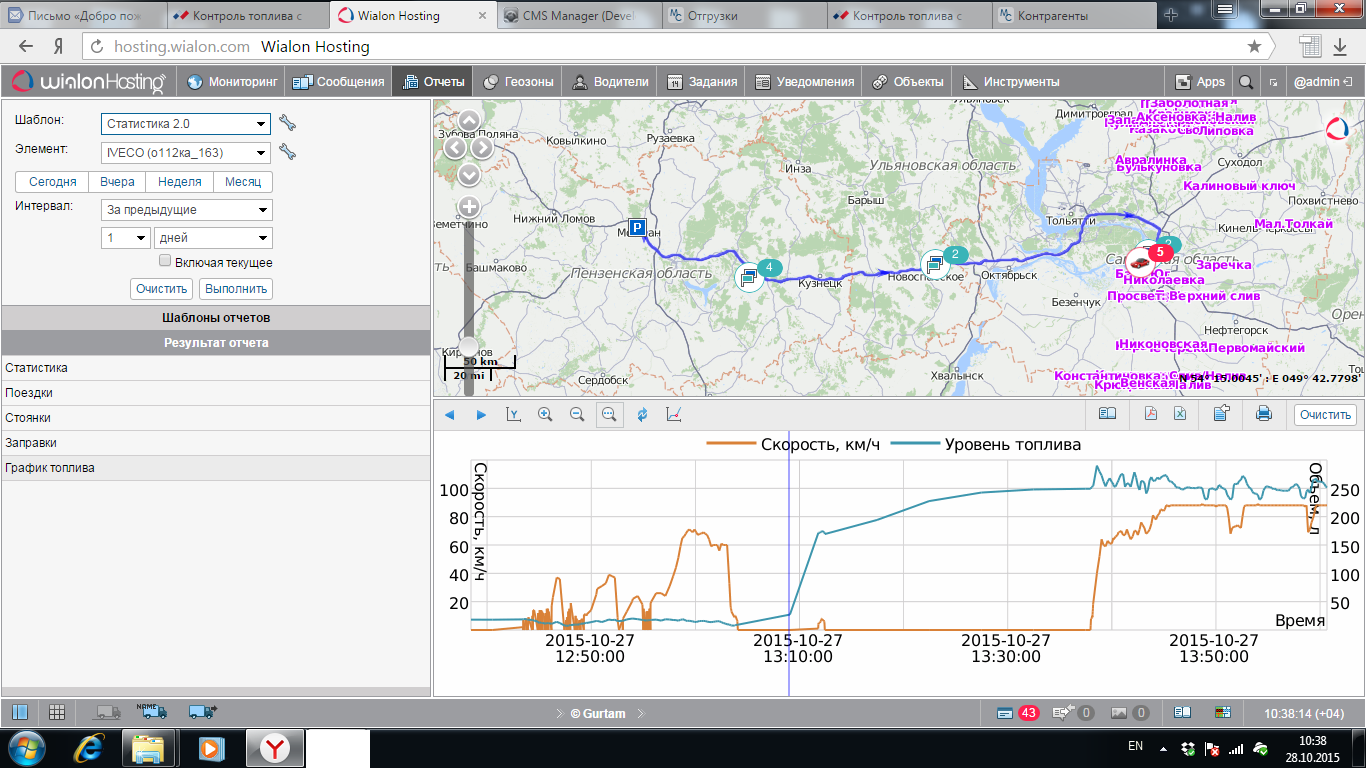The width and height of the screenshot is (1366, 768).
Task: Open the Геозоны menu tab
Action: tap(518, 82)
